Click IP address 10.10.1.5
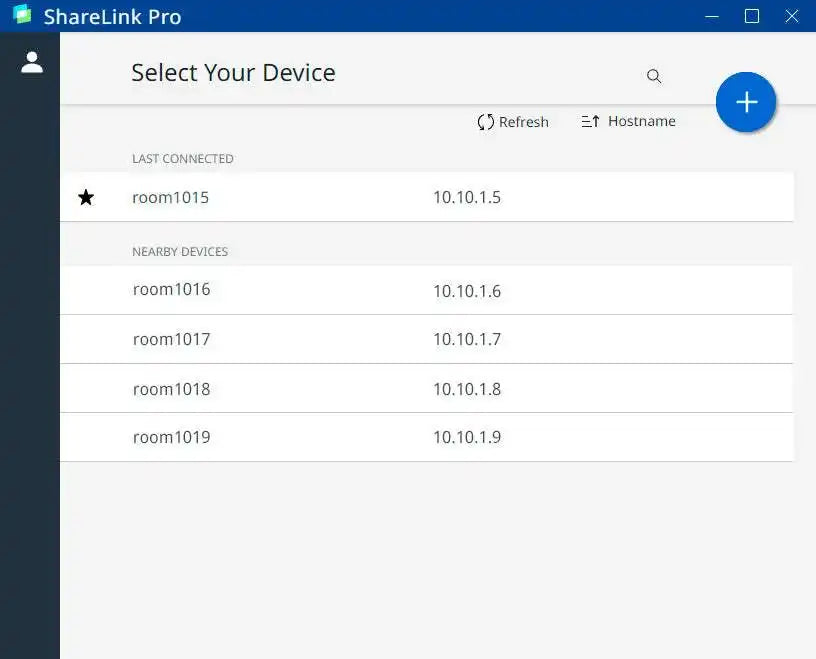 (x=467, y=198)
